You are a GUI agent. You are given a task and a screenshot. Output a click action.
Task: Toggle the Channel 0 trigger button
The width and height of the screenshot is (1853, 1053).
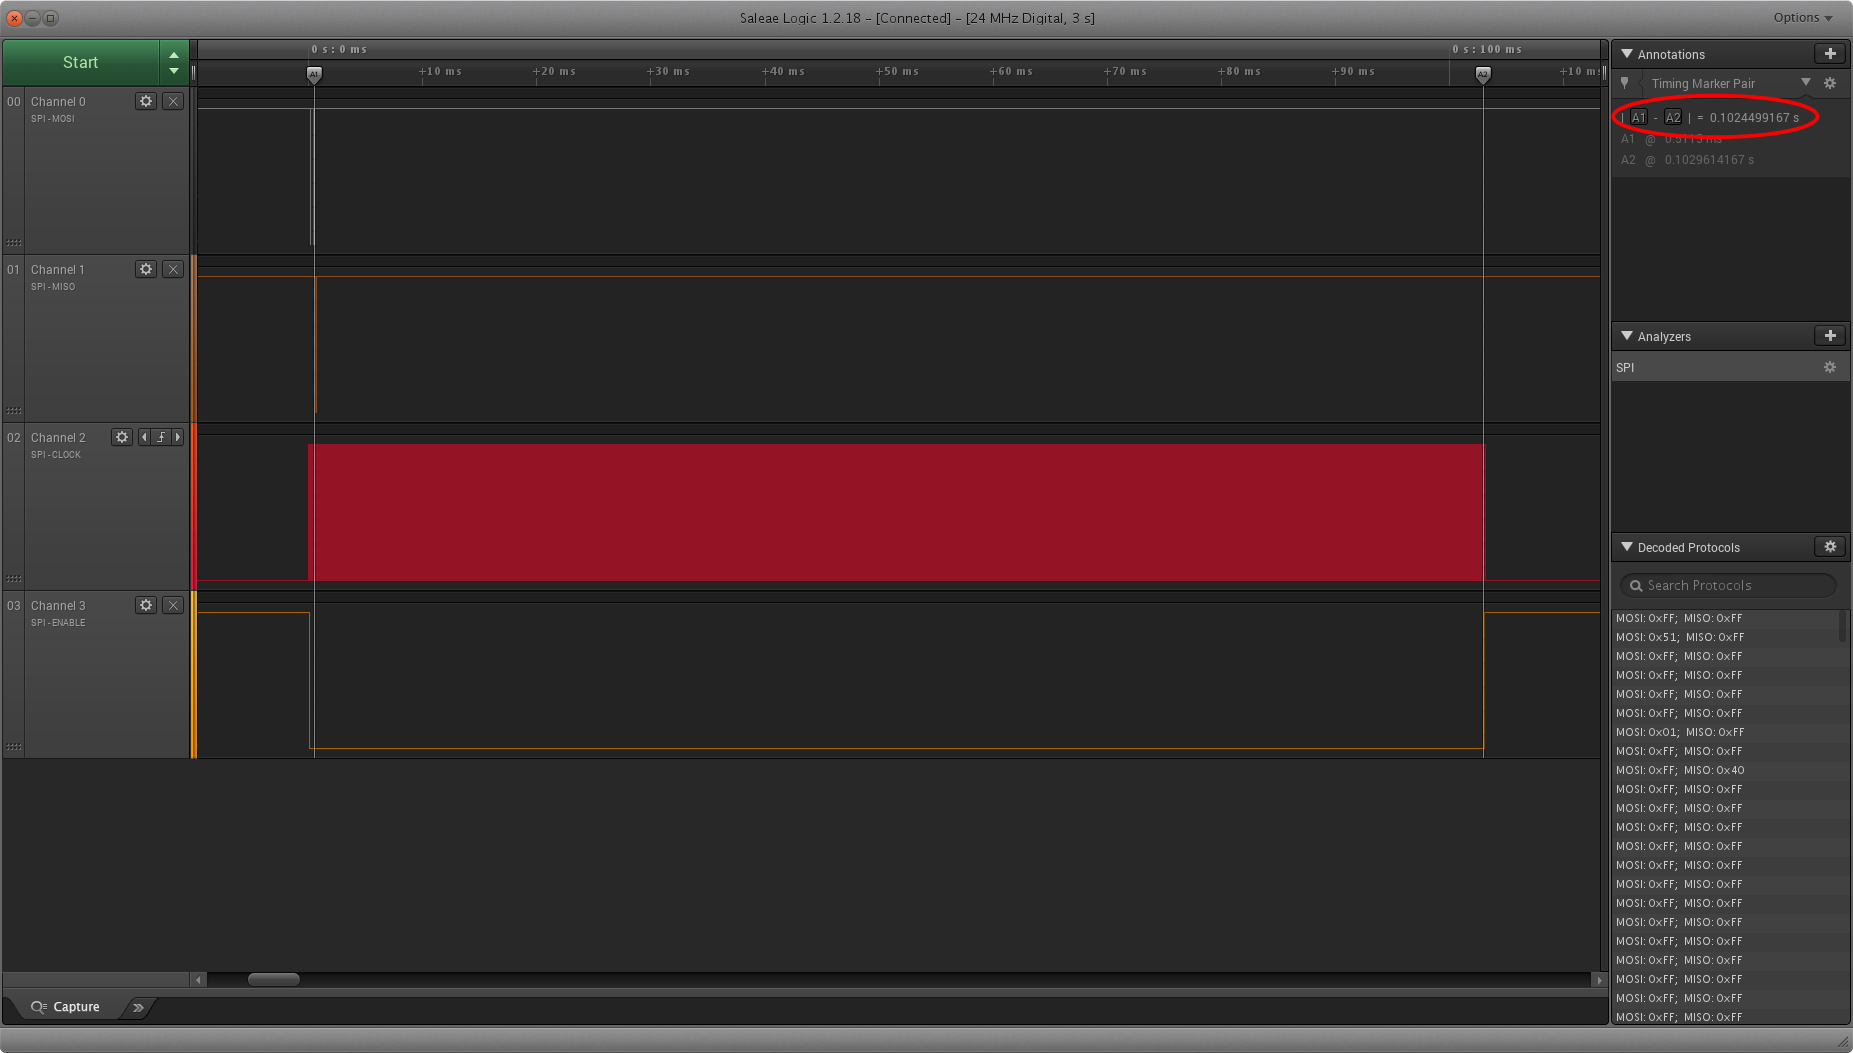click(173, 101)
